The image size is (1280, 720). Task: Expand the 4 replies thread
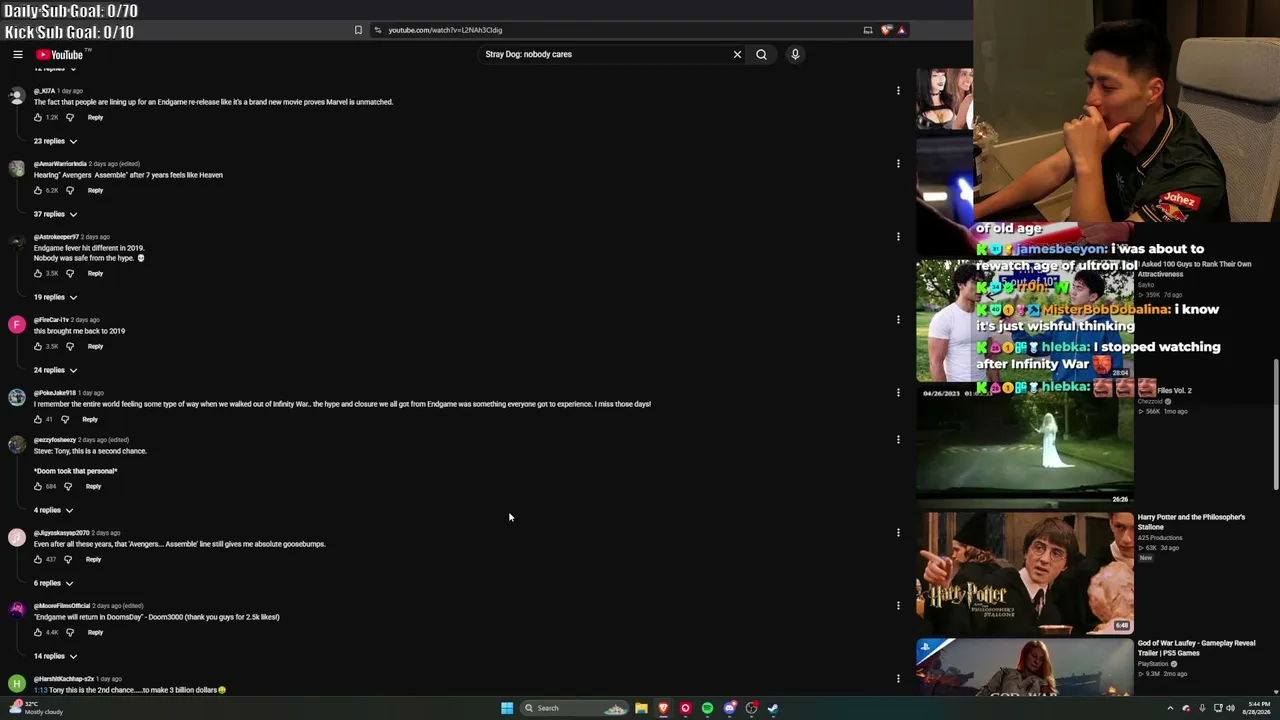point(53,510)
